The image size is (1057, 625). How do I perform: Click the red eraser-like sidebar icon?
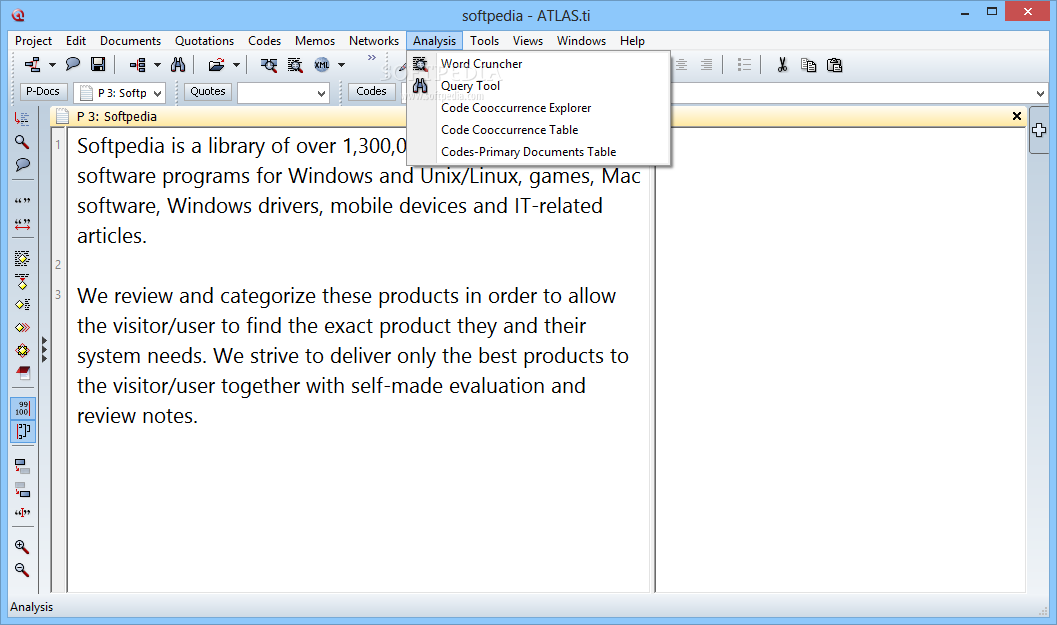click(22, 373)
